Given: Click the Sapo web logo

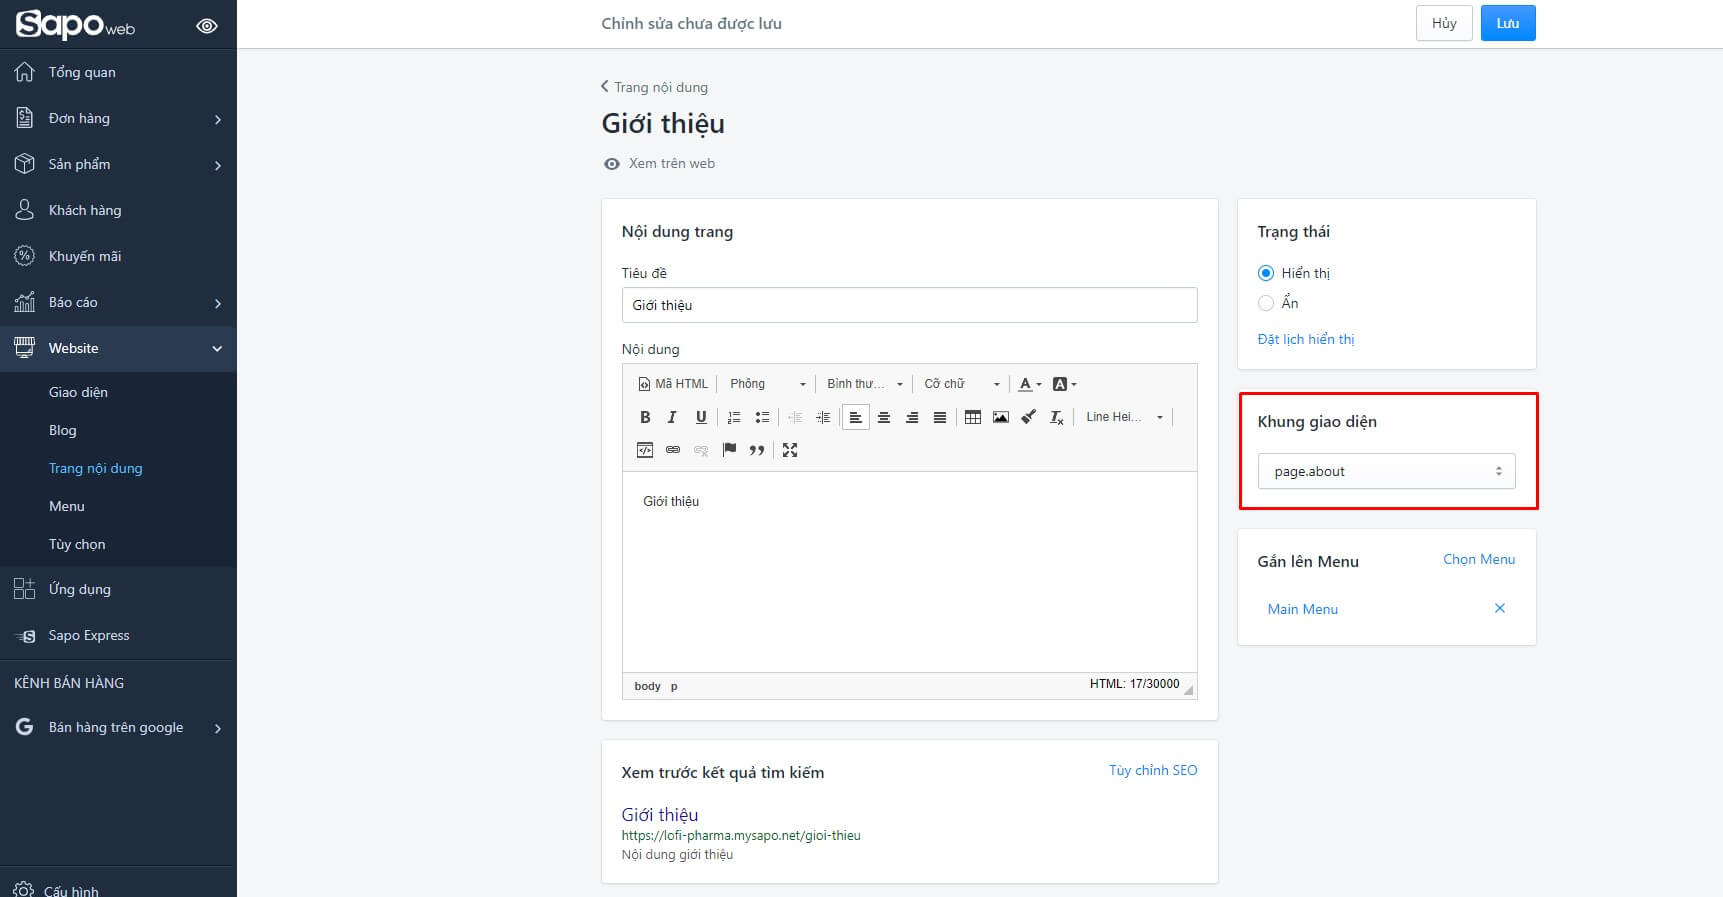Looking at the screenshot, I should [75, 24].
